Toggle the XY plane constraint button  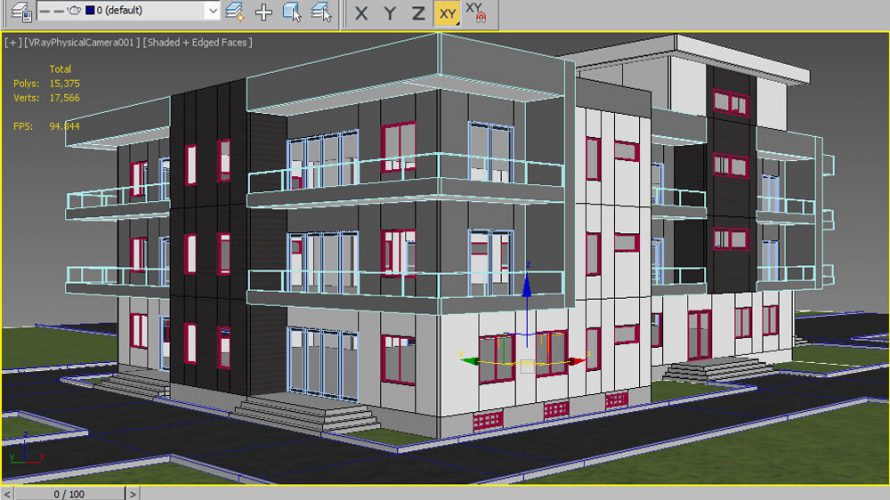(447, 13)
